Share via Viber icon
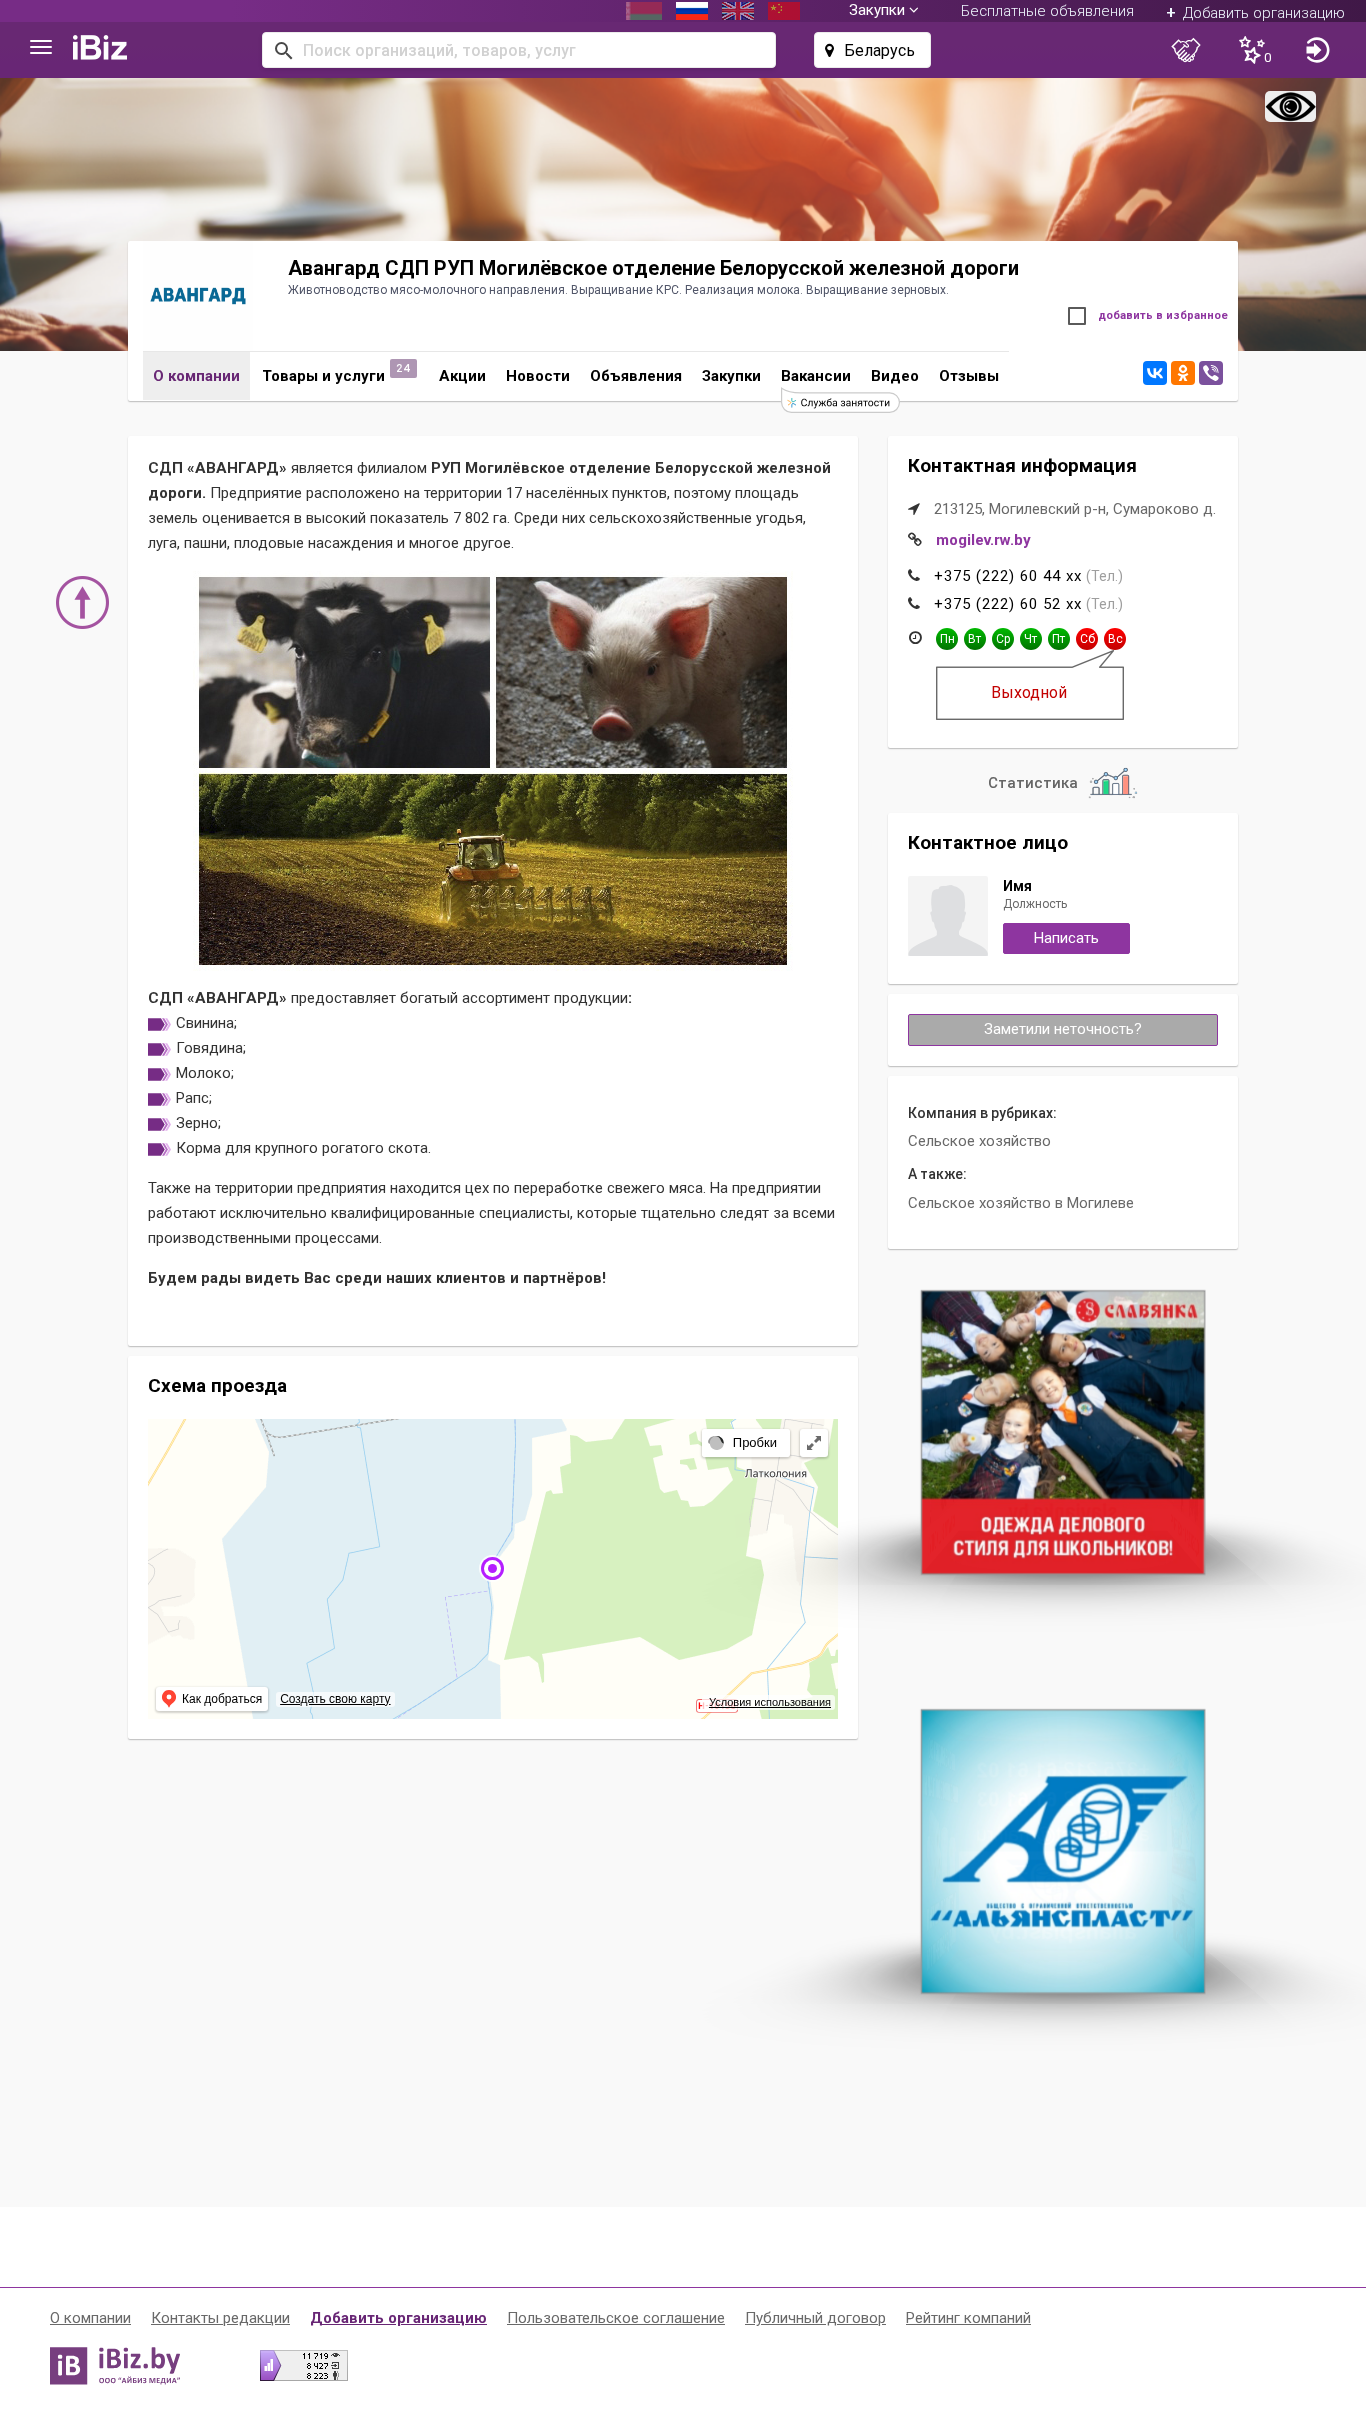The width and height of the screenshot is (1366, 2412). pyautogui.click(x=1211, y=373)
